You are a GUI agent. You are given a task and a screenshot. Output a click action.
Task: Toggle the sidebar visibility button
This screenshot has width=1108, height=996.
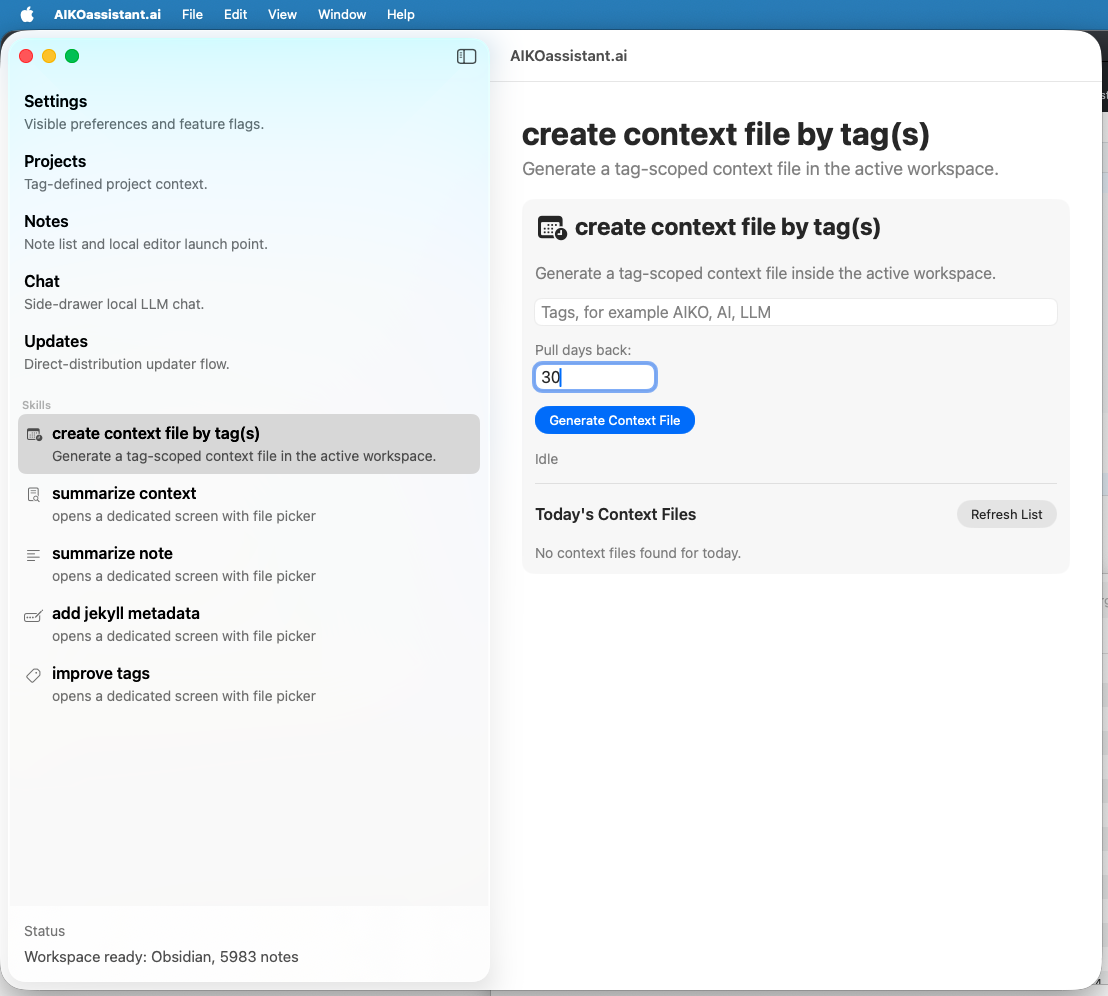[x=466, y=56]
